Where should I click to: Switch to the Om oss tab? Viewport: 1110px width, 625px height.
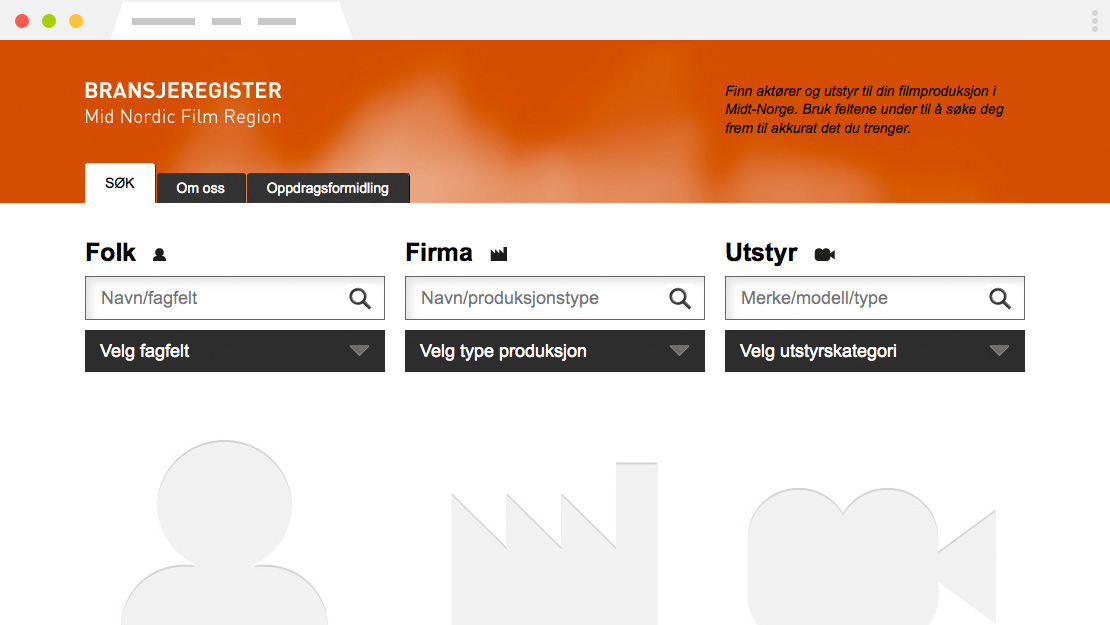201,188
